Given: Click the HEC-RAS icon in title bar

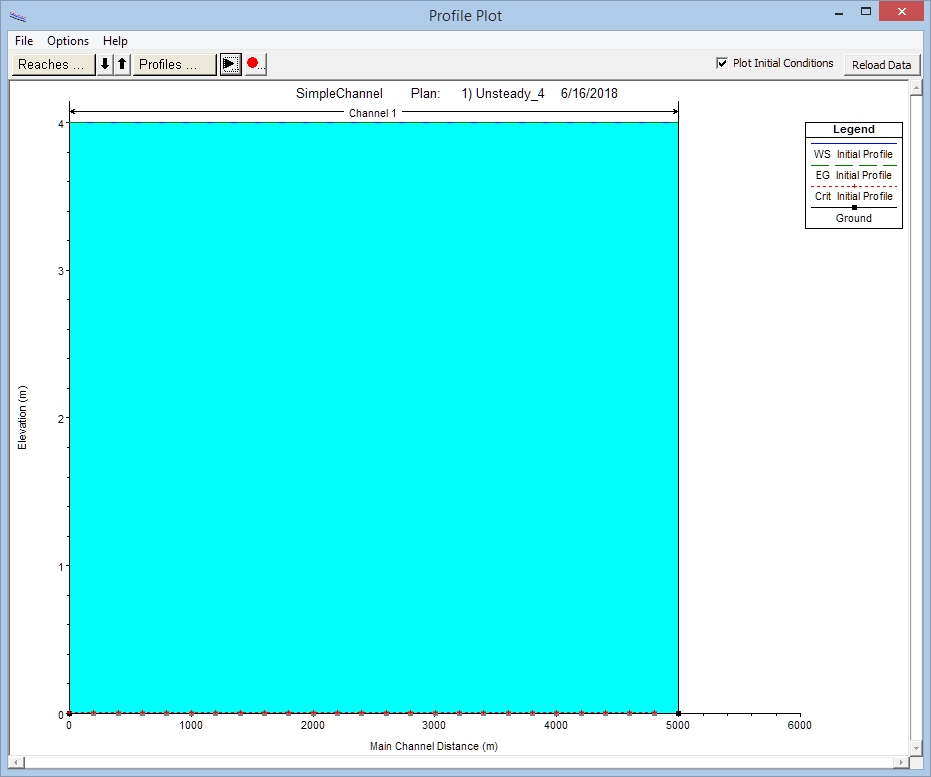Looking at the screenshot, I should click(18, 17).
